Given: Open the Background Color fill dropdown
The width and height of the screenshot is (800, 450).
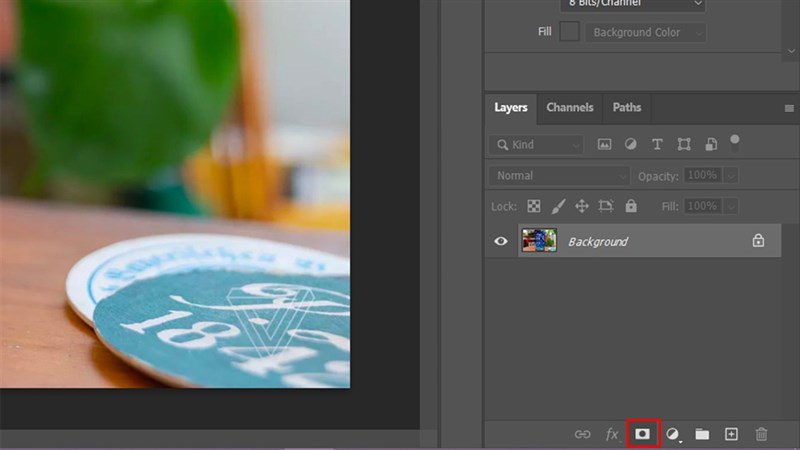Looking at the screenshot, I should coord(646,33).
